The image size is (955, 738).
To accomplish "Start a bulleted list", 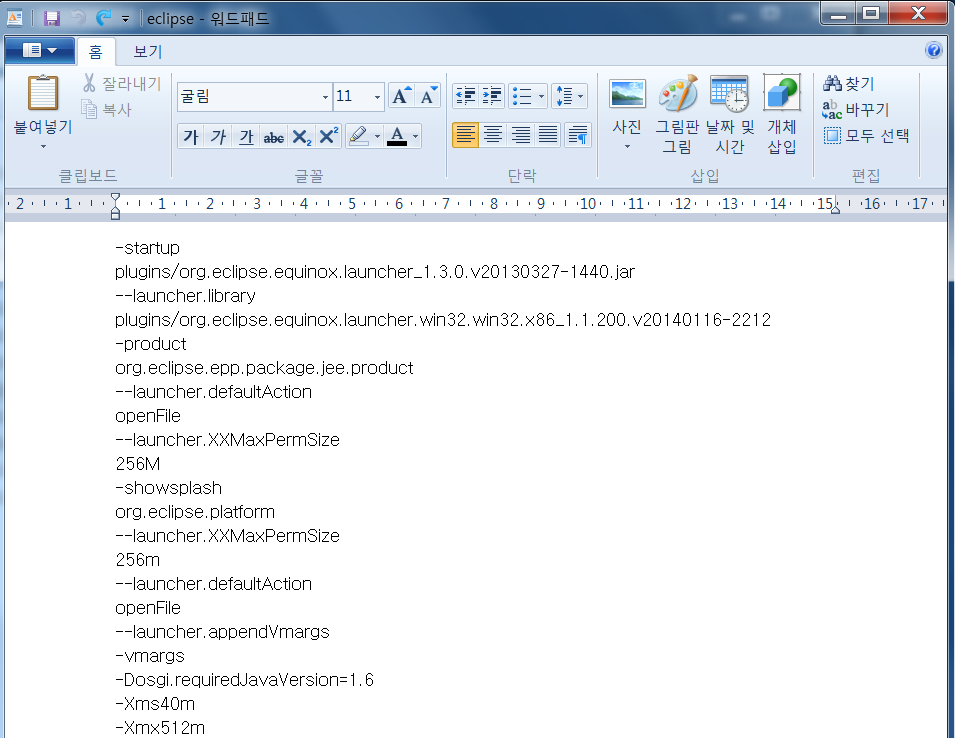I will (522, 96).
